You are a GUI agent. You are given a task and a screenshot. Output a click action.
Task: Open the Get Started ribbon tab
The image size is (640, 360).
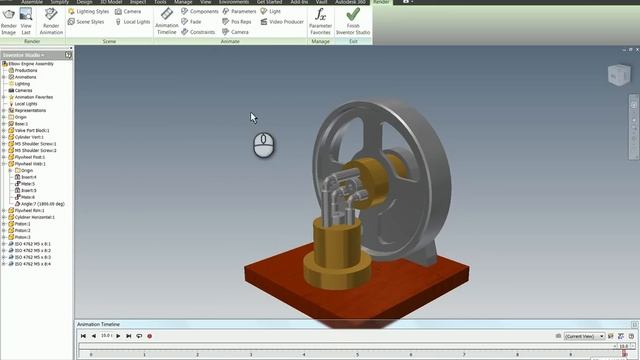(269, 2)
